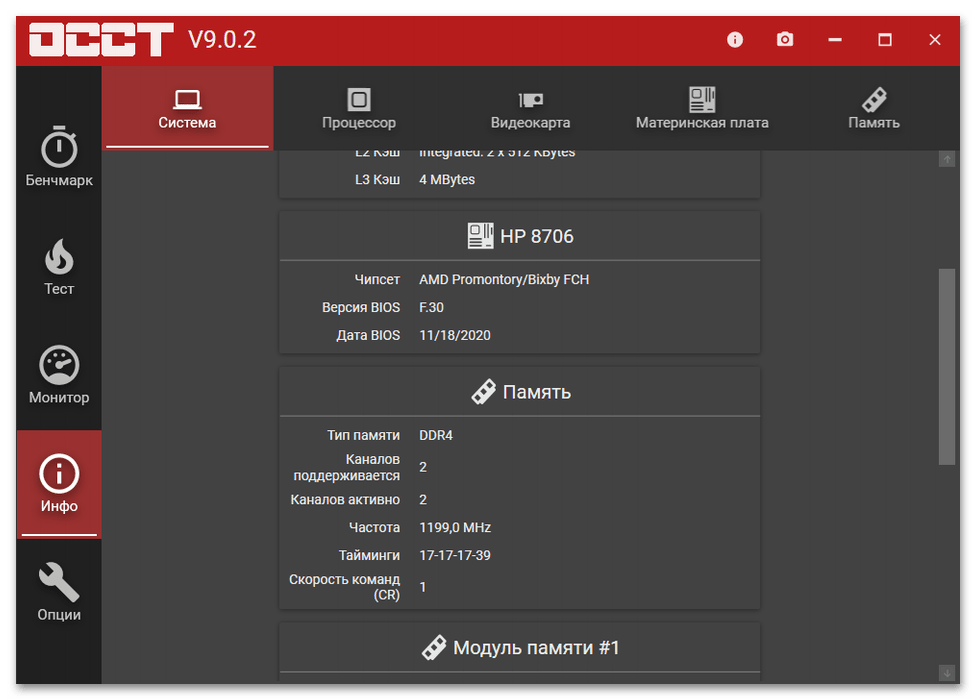Maximize the OCCT window
The image size is (976, 700).
[x=885, y=40]
